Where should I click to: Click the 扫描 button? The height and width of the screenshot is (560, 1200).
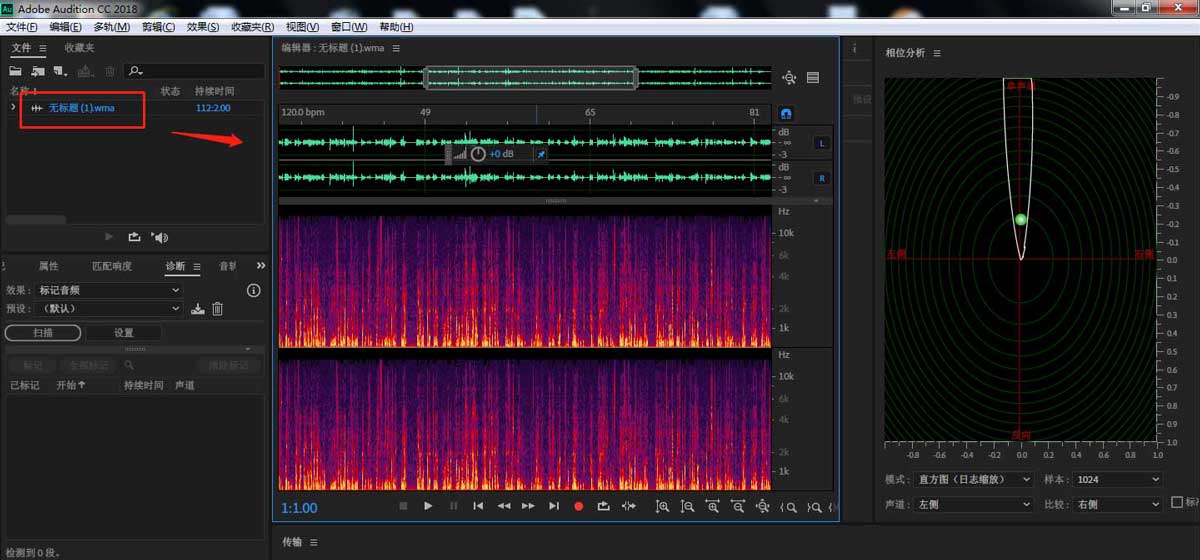tap(43, 333)
